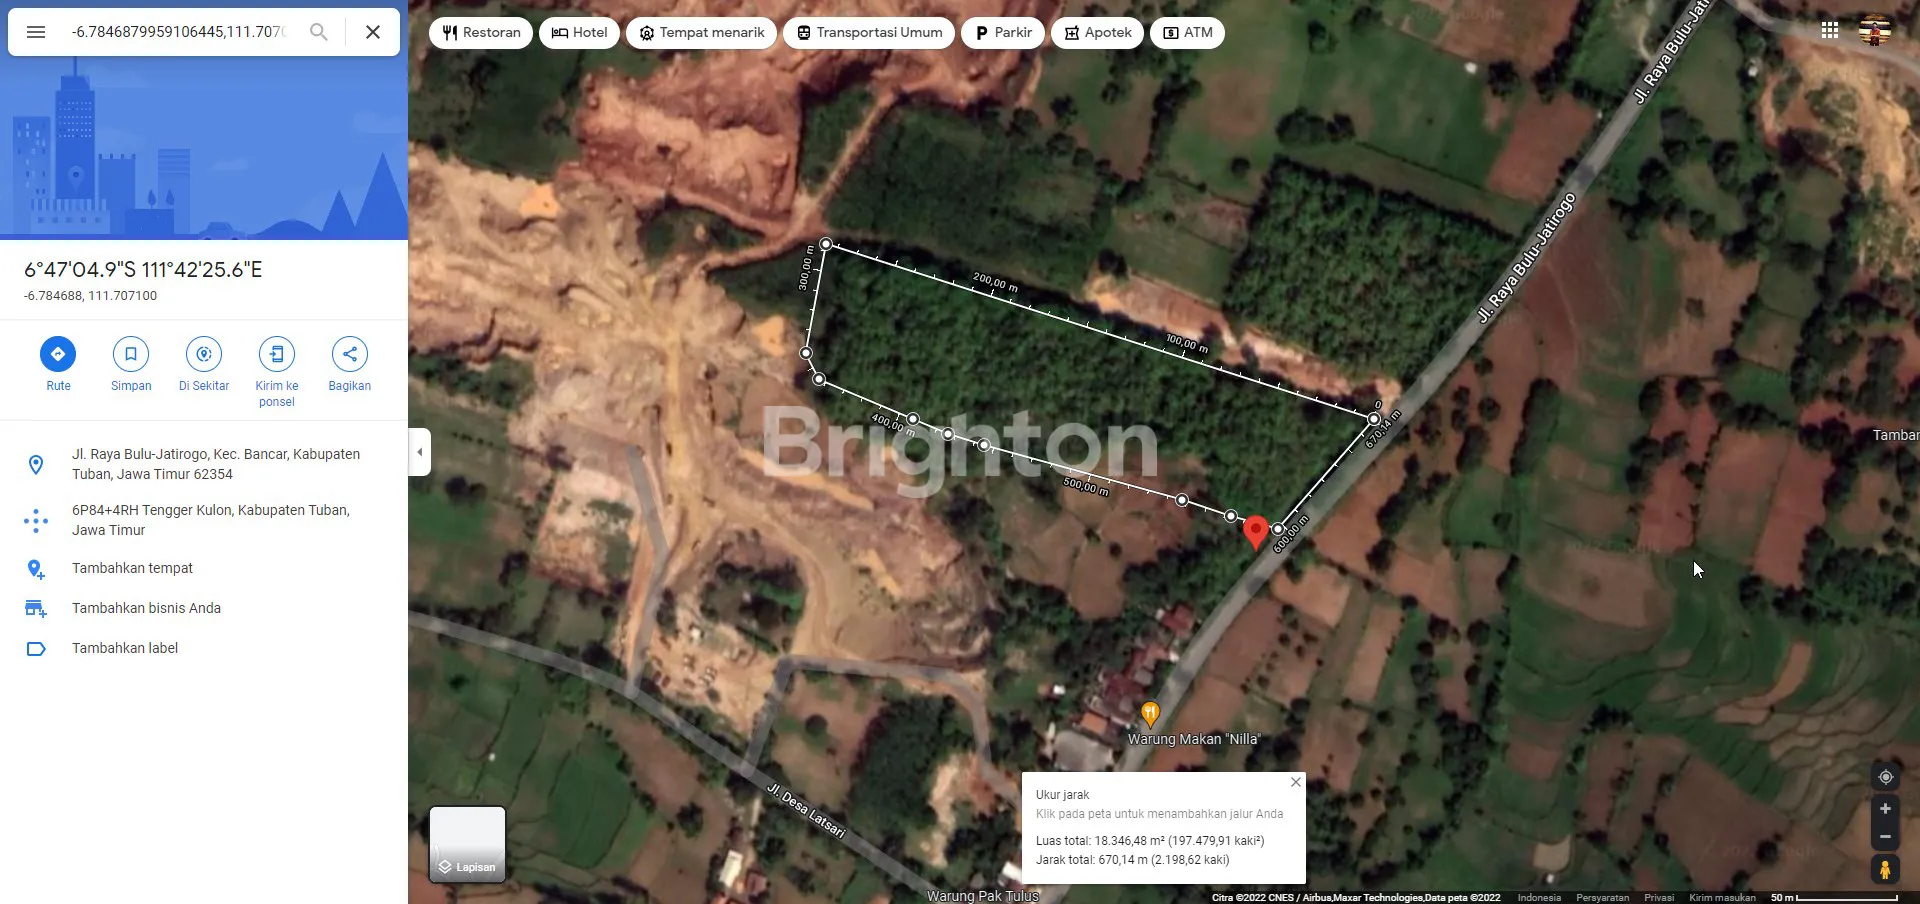
Task: Collapse the side panel arrow
Action: click(x=420, y=452)
